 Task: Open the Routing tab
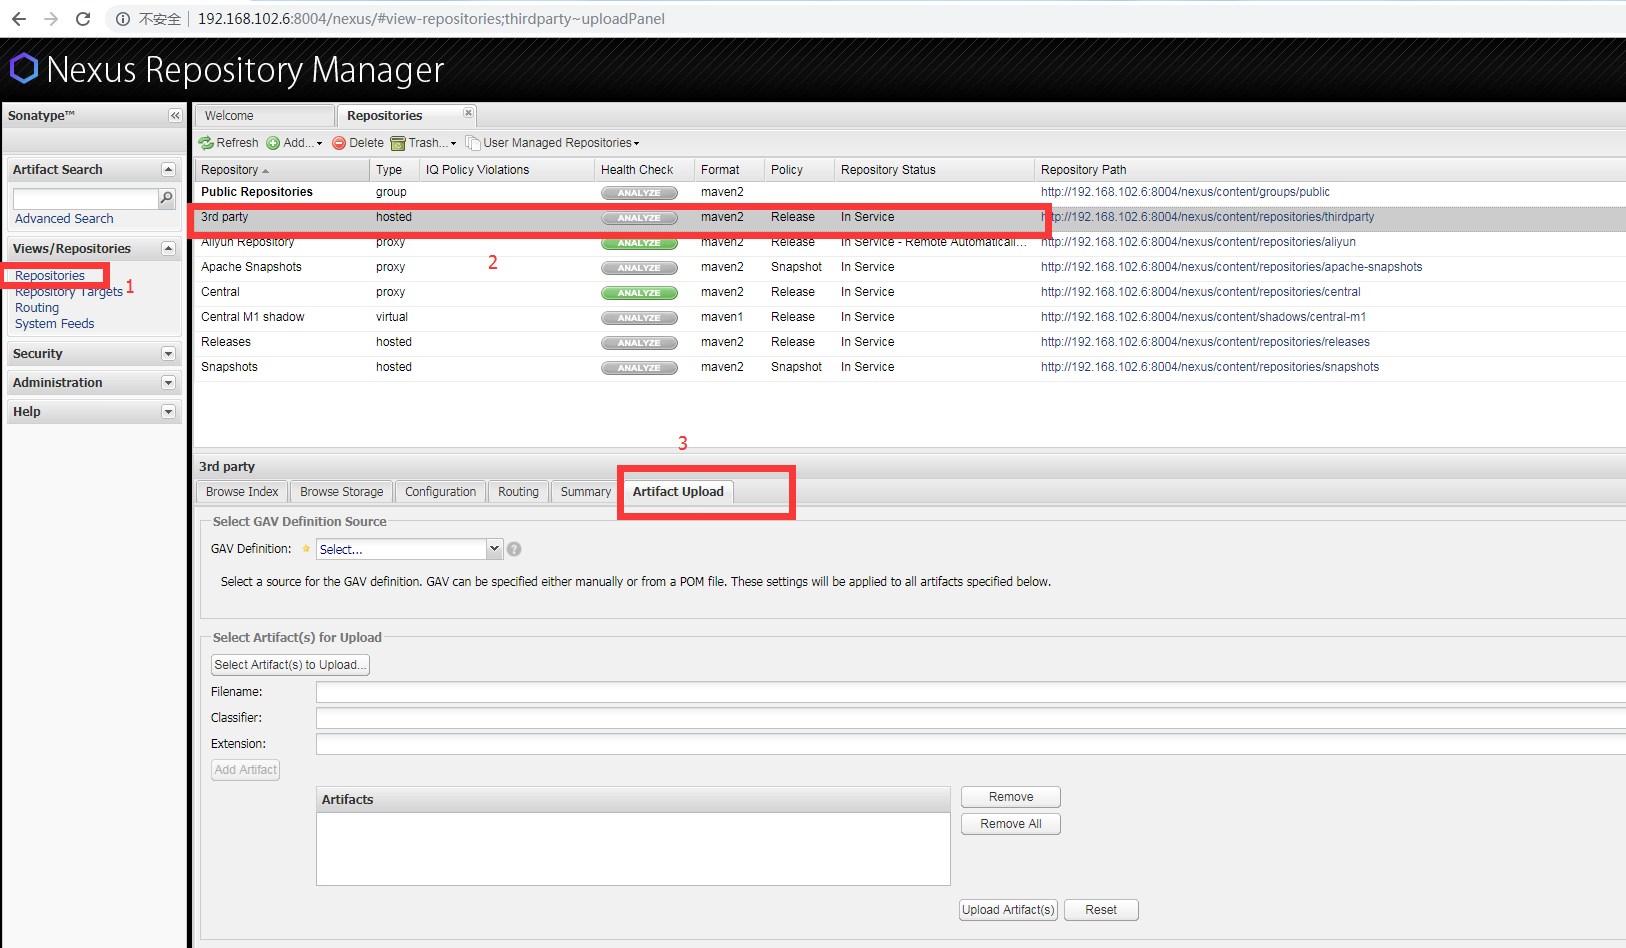tap(518, 492)
